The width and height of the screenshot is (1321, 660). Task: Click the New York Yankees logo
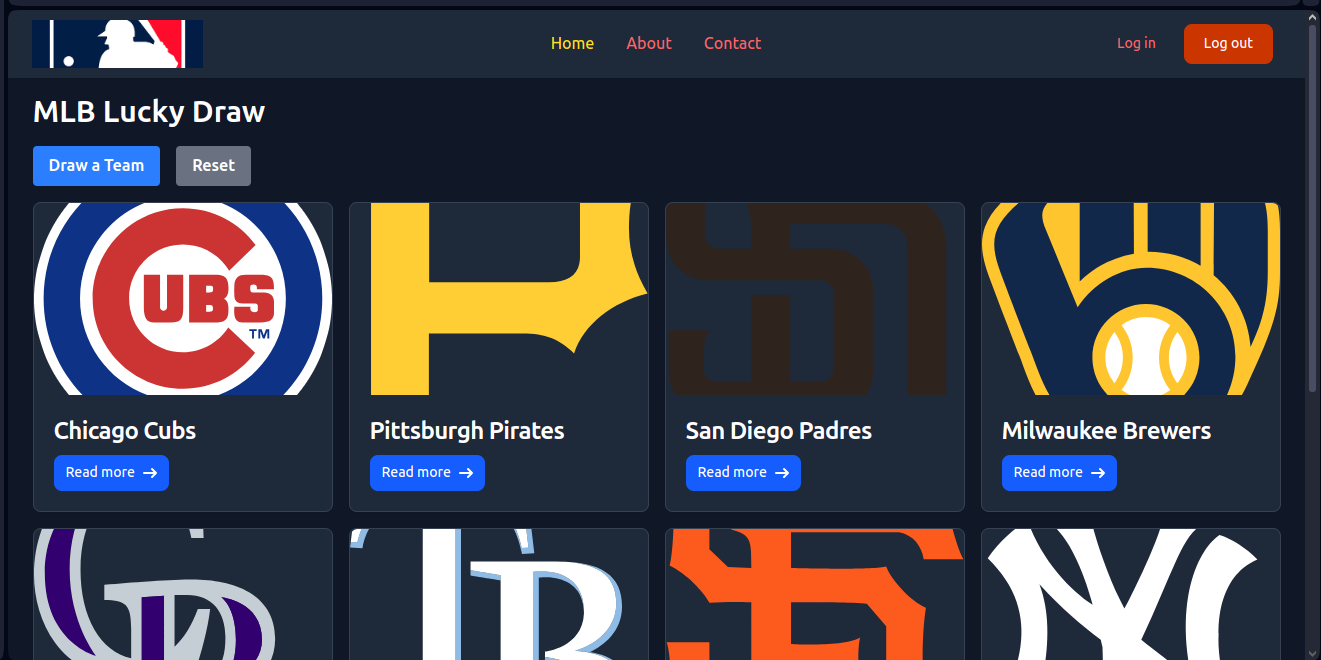[1130, 595]
